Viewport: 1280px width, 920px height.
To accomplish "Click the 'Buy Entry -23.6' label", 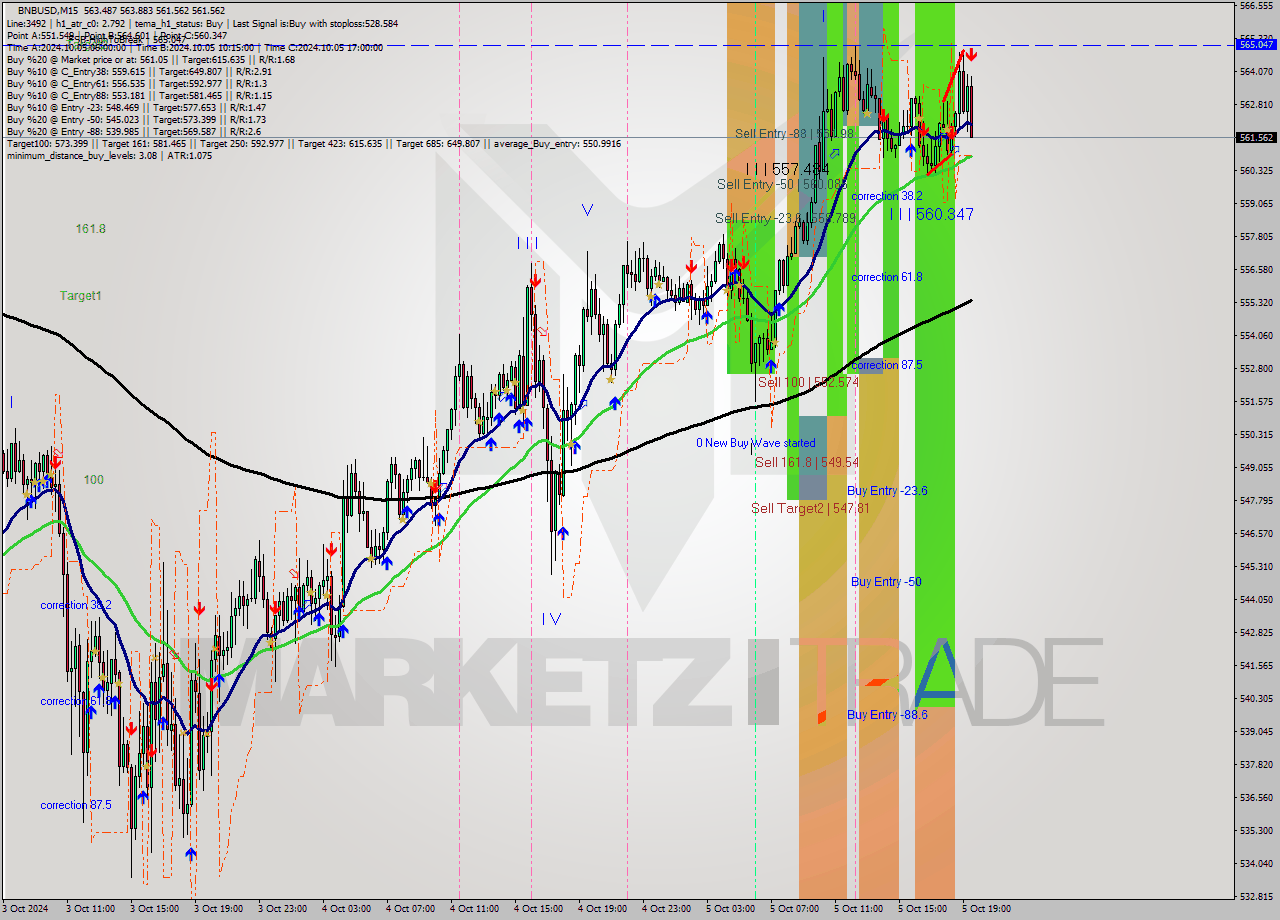I will (x=887, y=491).
